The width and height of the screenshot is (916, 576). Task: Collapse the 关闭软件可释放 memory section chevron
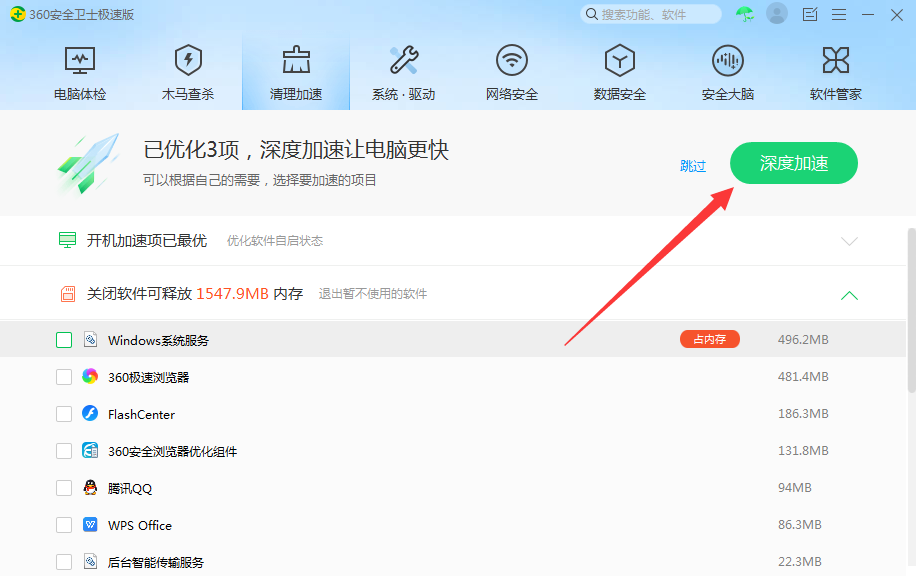[849, 296]
